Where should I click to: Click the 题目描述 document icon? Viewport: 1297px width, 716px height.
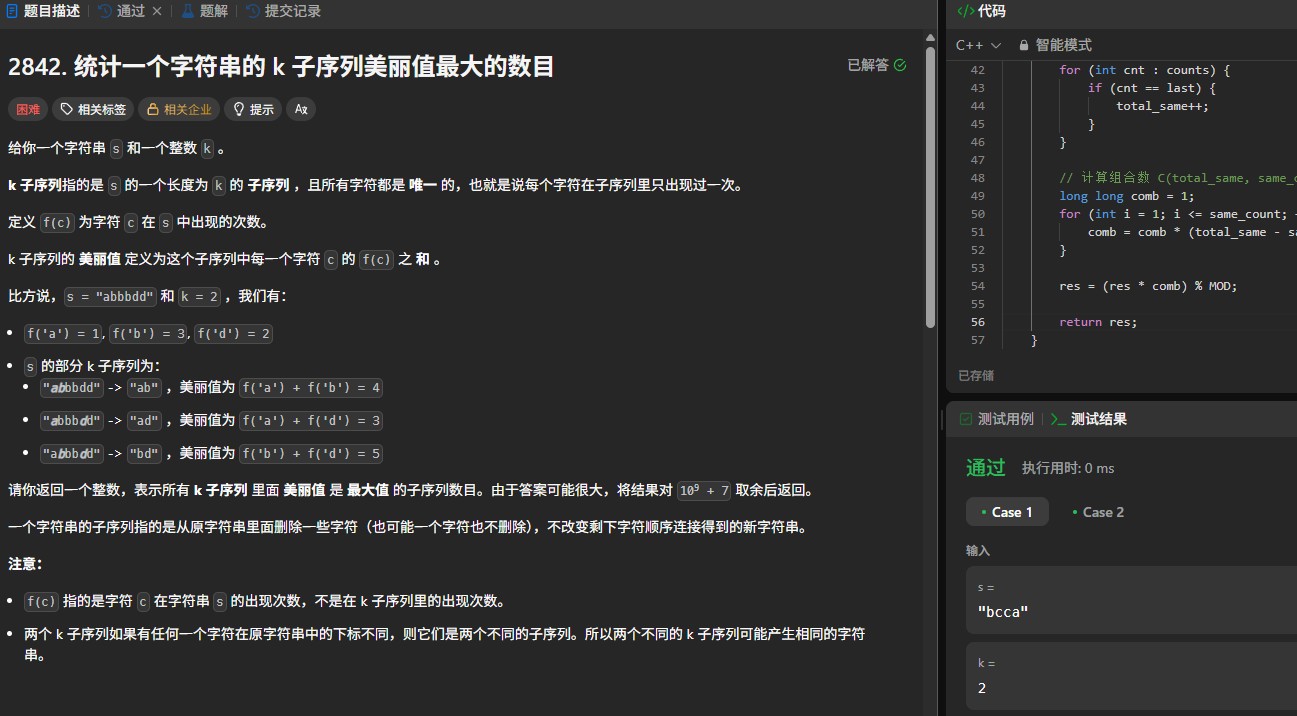click(x=12, y=11)
